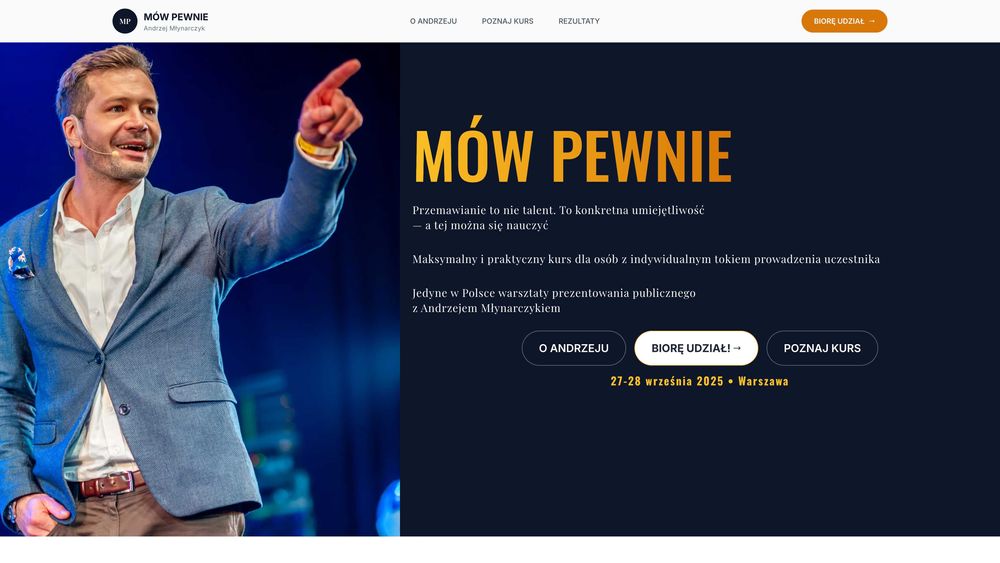Viewport: 1000px width, 563px height.
Task: Click the outlined POZNAJ KURS hero button
Action: [x=822, y=348]
